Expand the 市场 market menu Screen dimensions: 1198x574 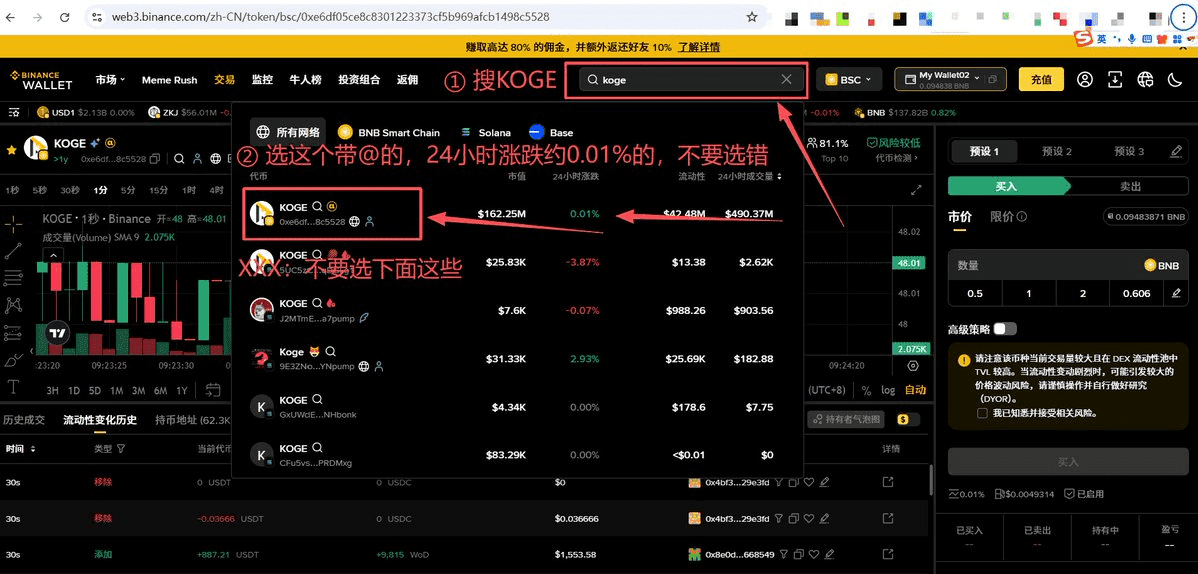111,80
